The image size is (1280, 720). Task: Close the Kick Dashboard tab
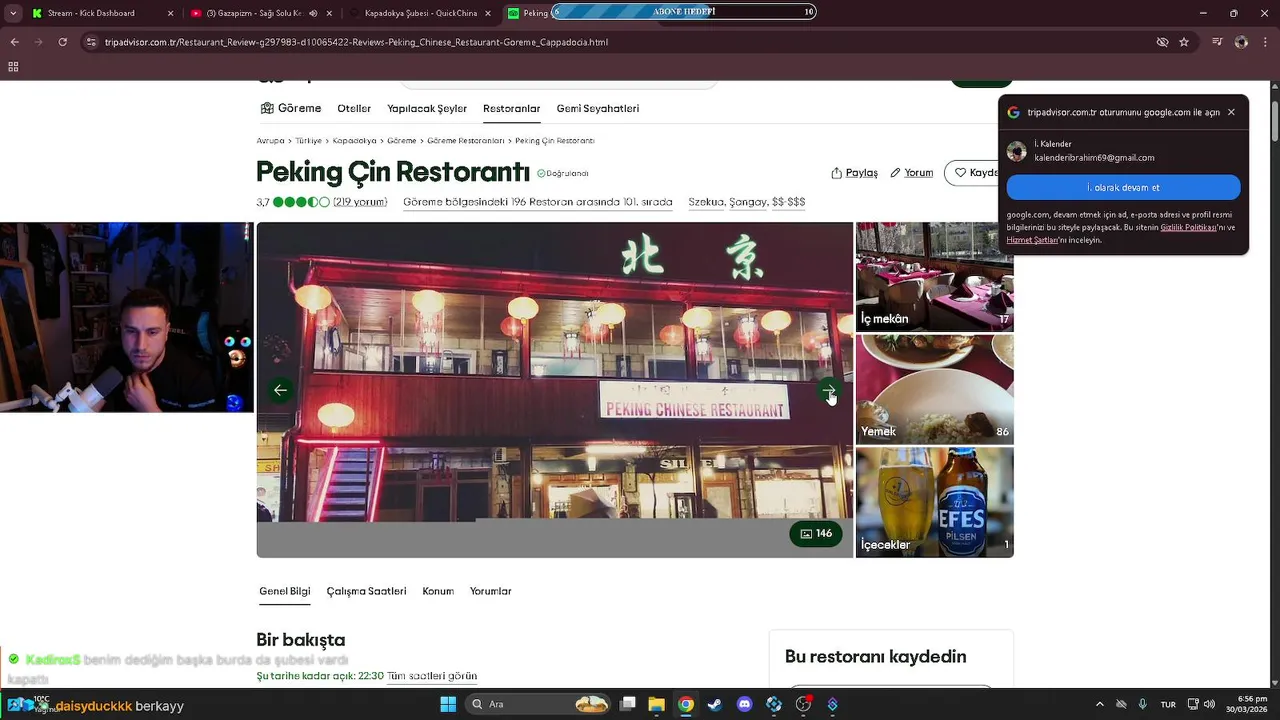[x=170, y=13]
